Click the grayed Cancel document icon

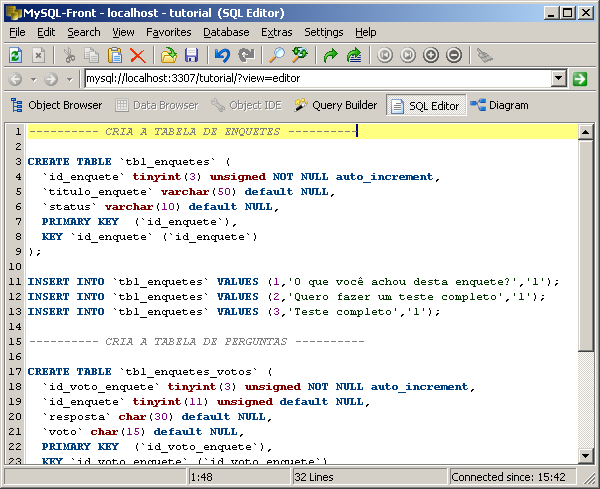pos(38,55)
